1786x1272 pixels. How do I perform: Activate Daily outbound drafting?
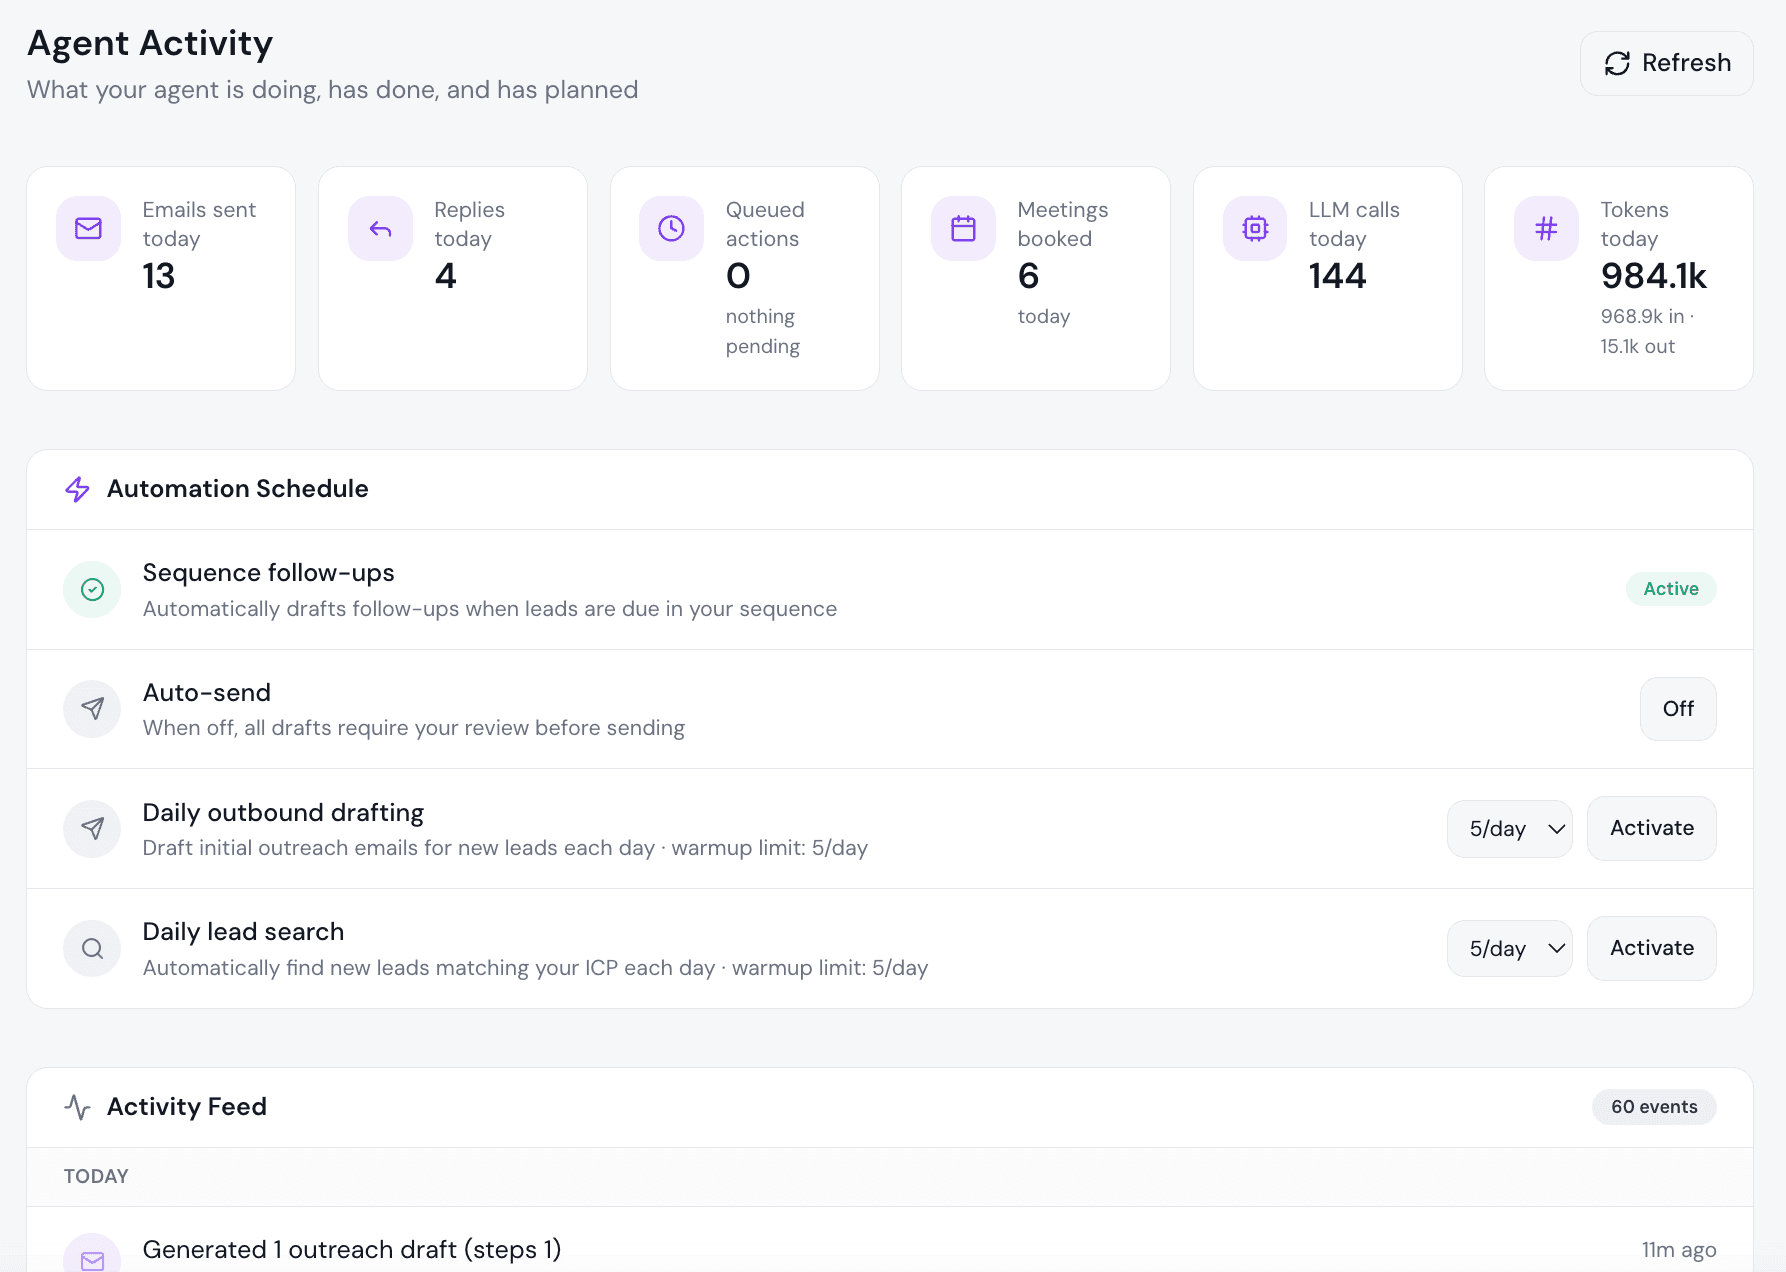pyautogui.click(x=1652, y=829)
